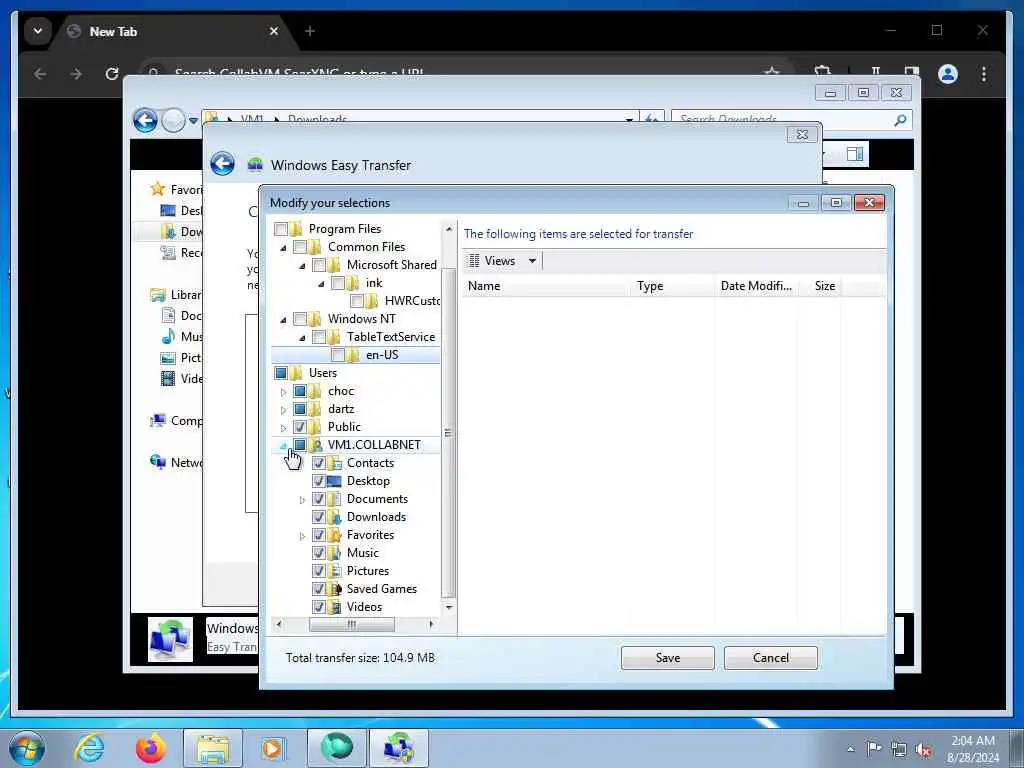Image resolution: width=1024 pixels, height=768 pixels.
Task: Expand the Favorites subfolder node
Action: 302,536
